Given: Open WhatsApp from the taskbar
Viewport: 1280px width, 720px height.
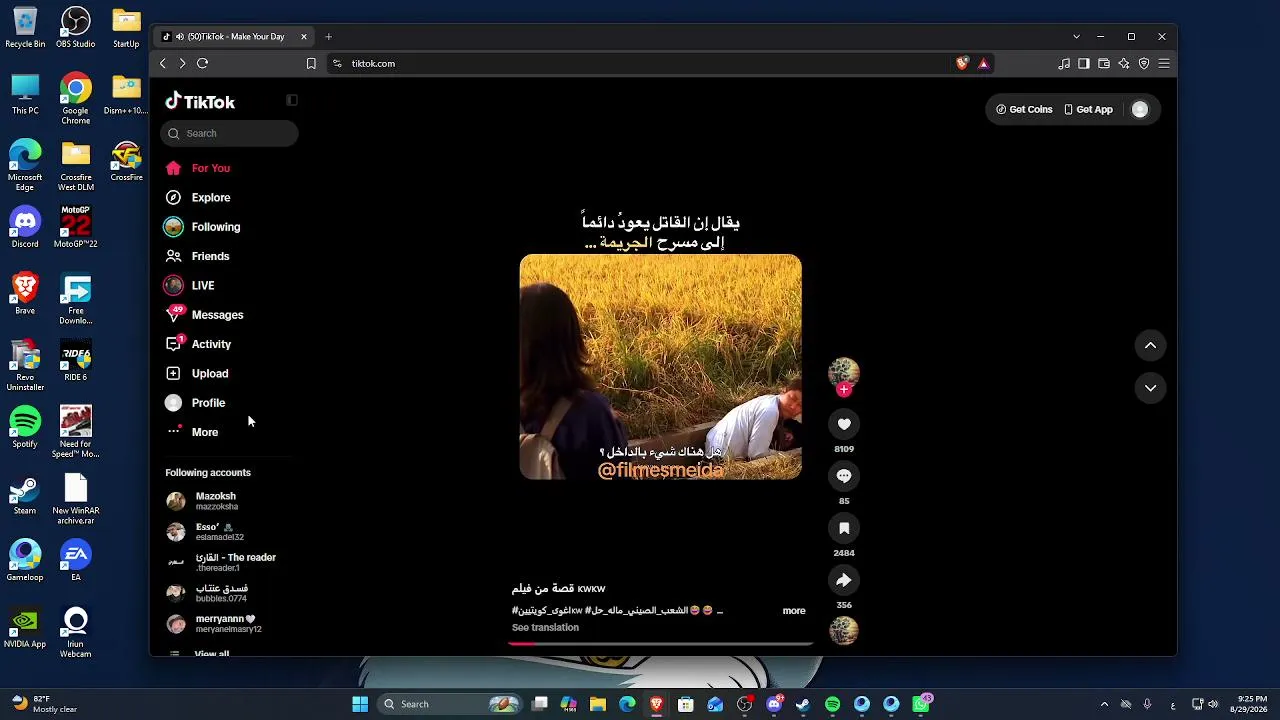Looking at the screenshot, I should (920, 704).
